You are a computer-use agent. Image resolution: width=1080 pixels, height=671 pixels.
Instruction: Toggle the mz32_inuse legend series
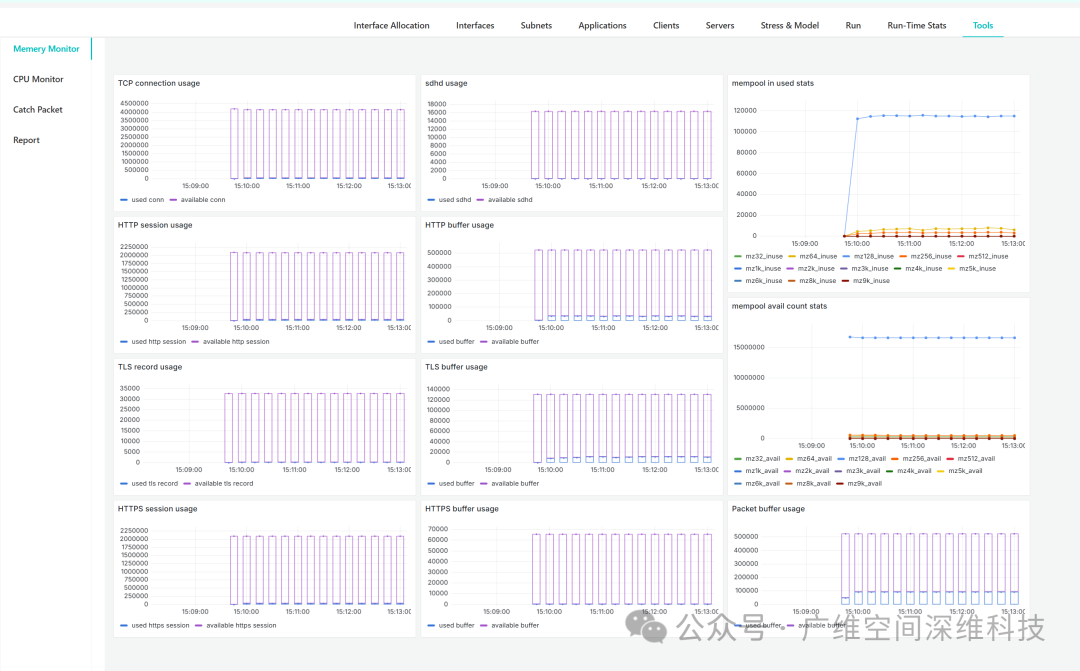(x=758, y=256)
